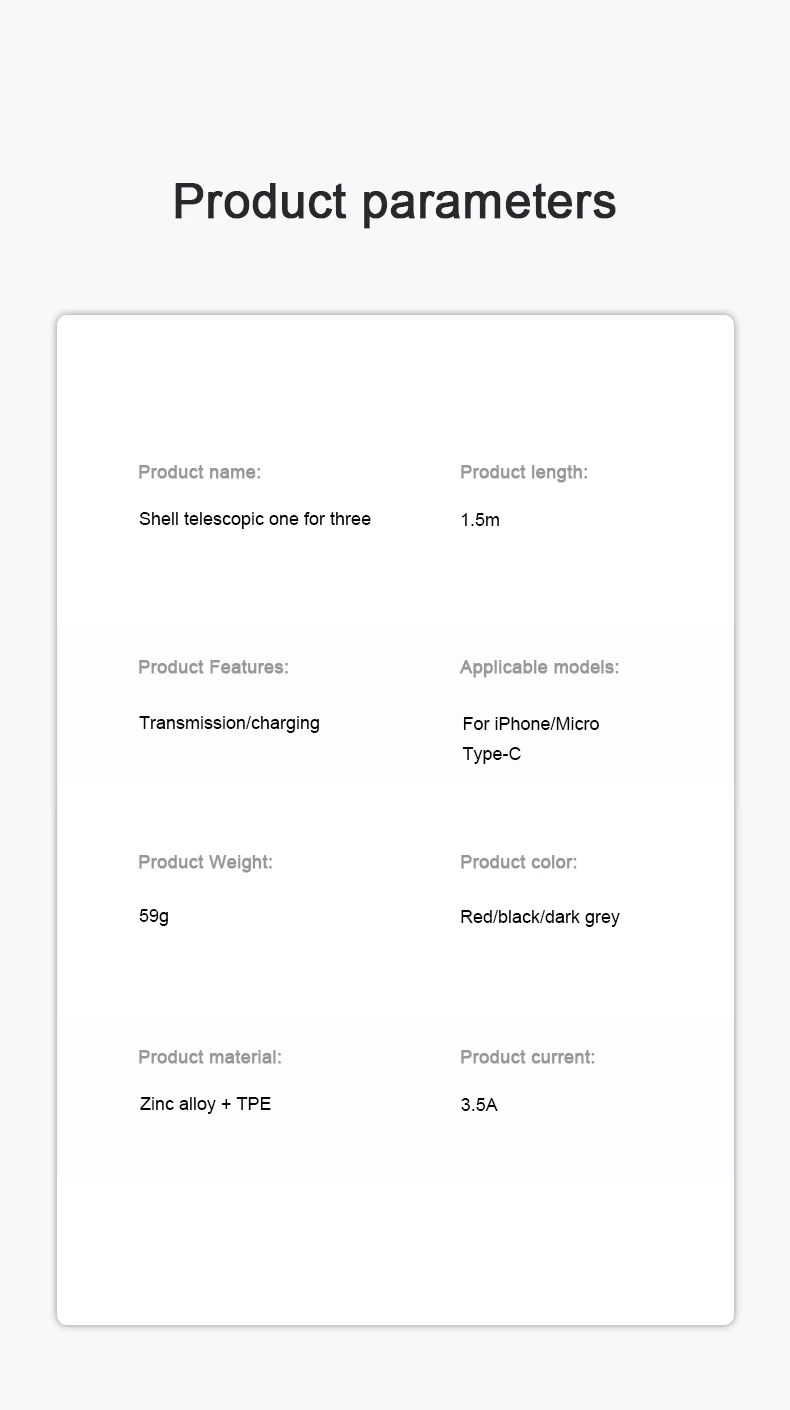
Task: Select the Product current label
Action: pos(528,1057)
